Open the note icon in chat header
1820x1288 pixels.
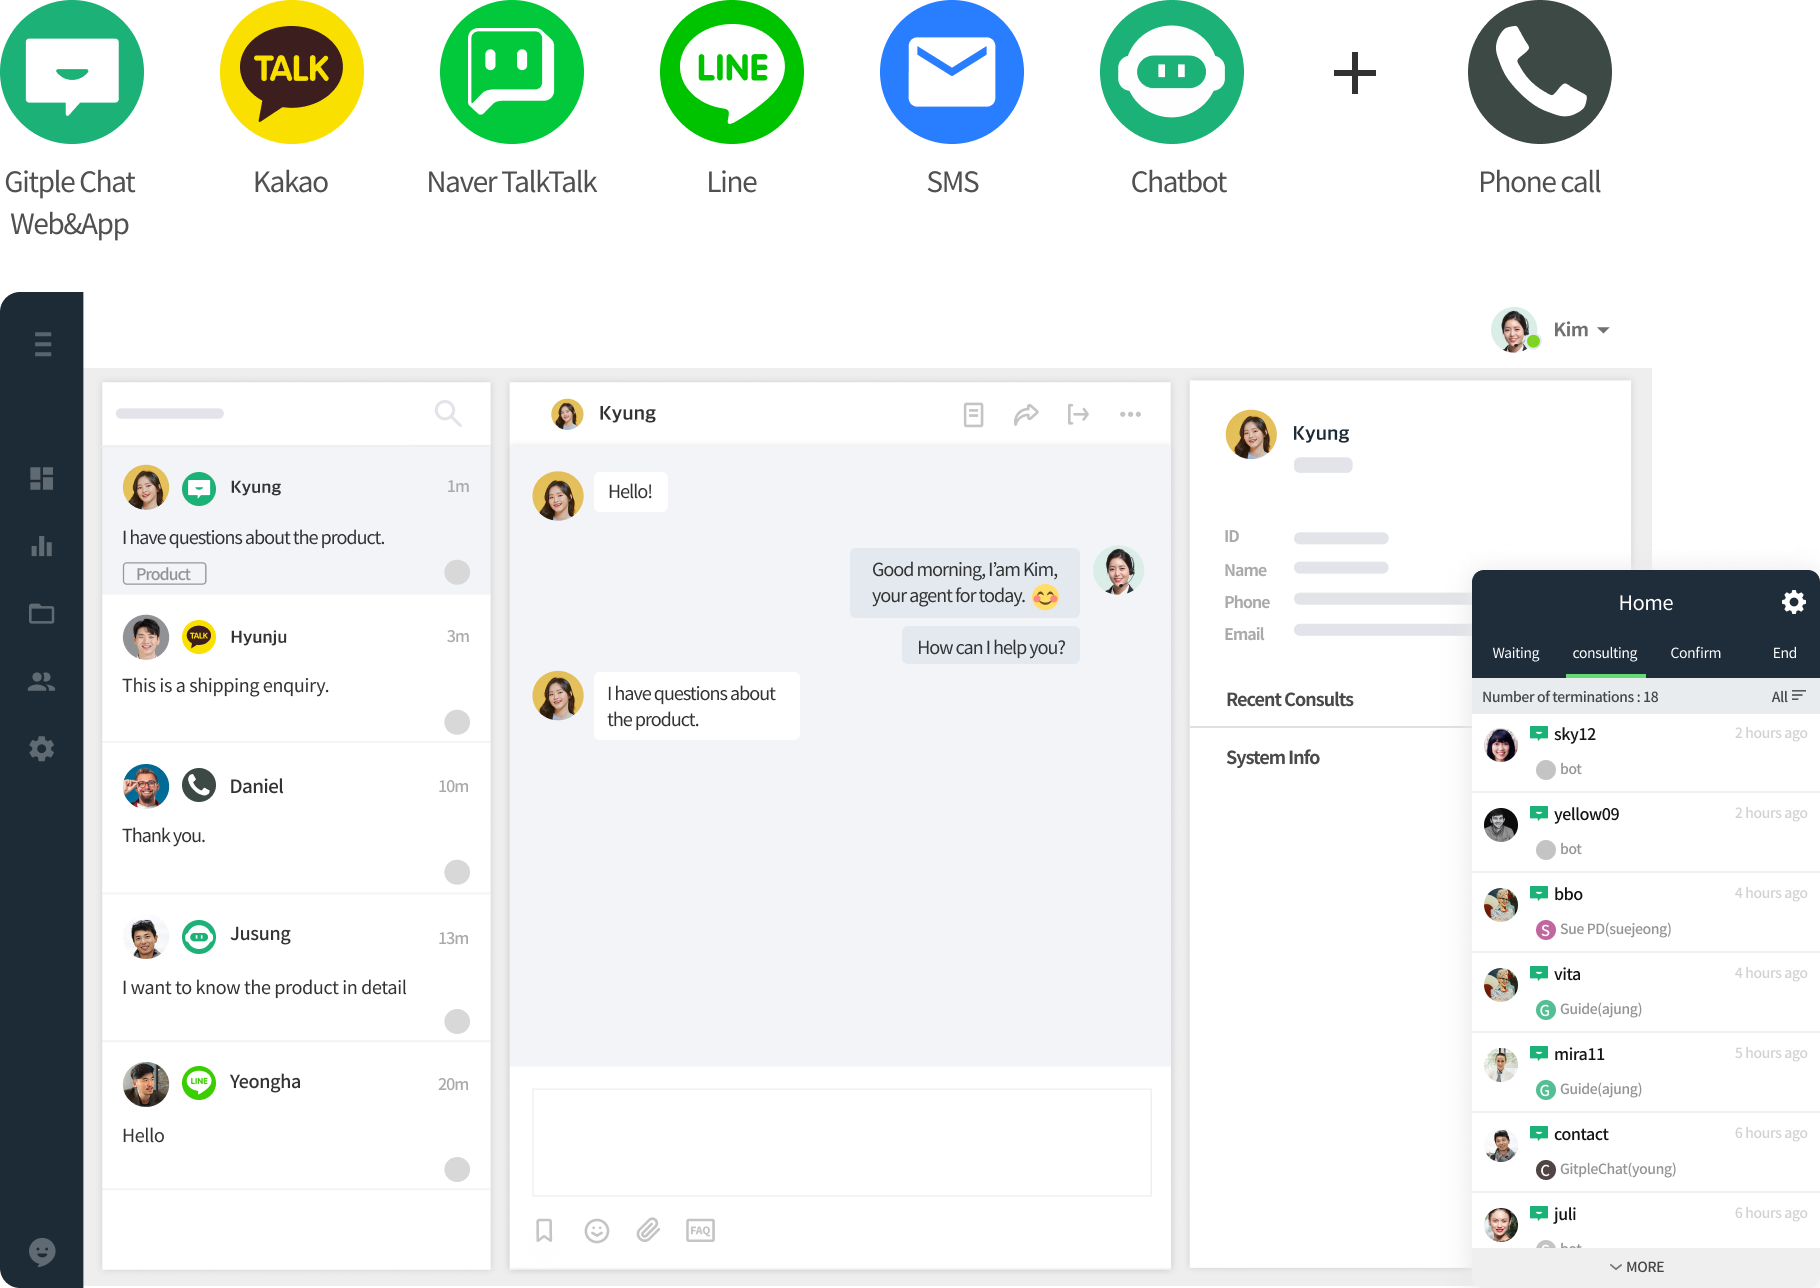(973, 414)
